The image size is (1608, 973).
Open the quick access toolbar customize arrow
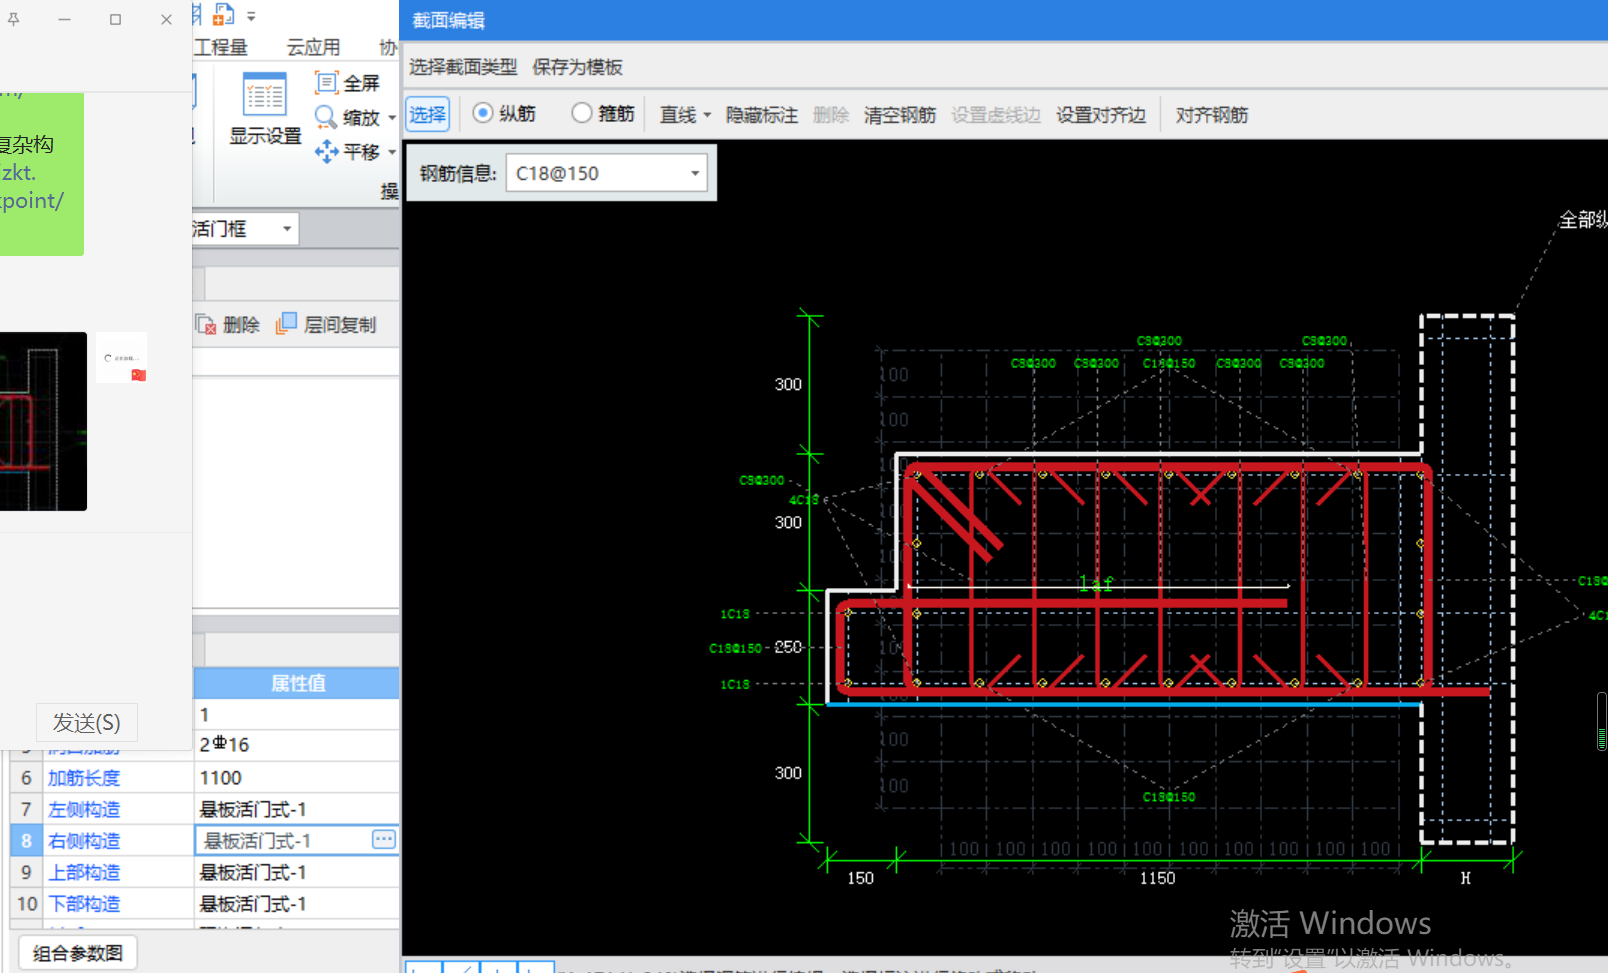coord(251,16)
